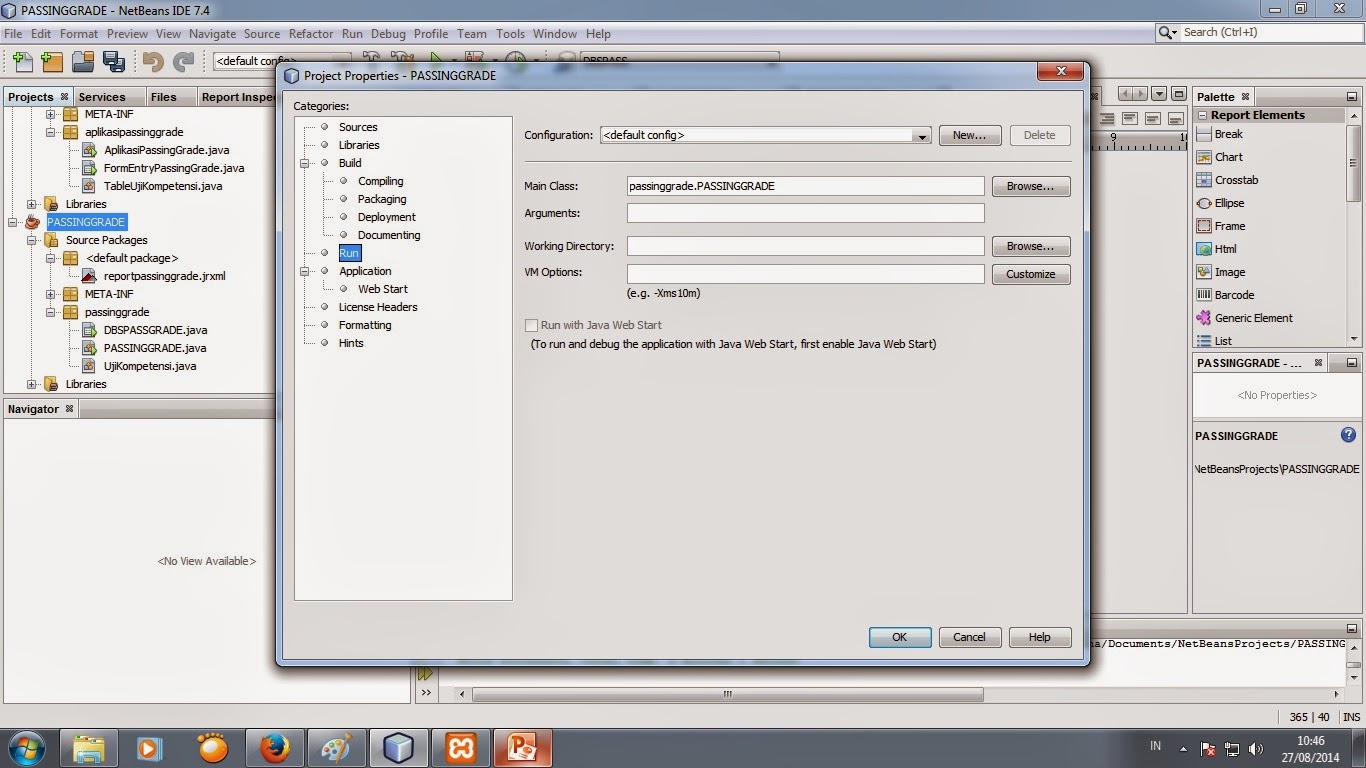
Task: Pick the Ellipse element in the Palette
Action: (x=1229, y=203)
